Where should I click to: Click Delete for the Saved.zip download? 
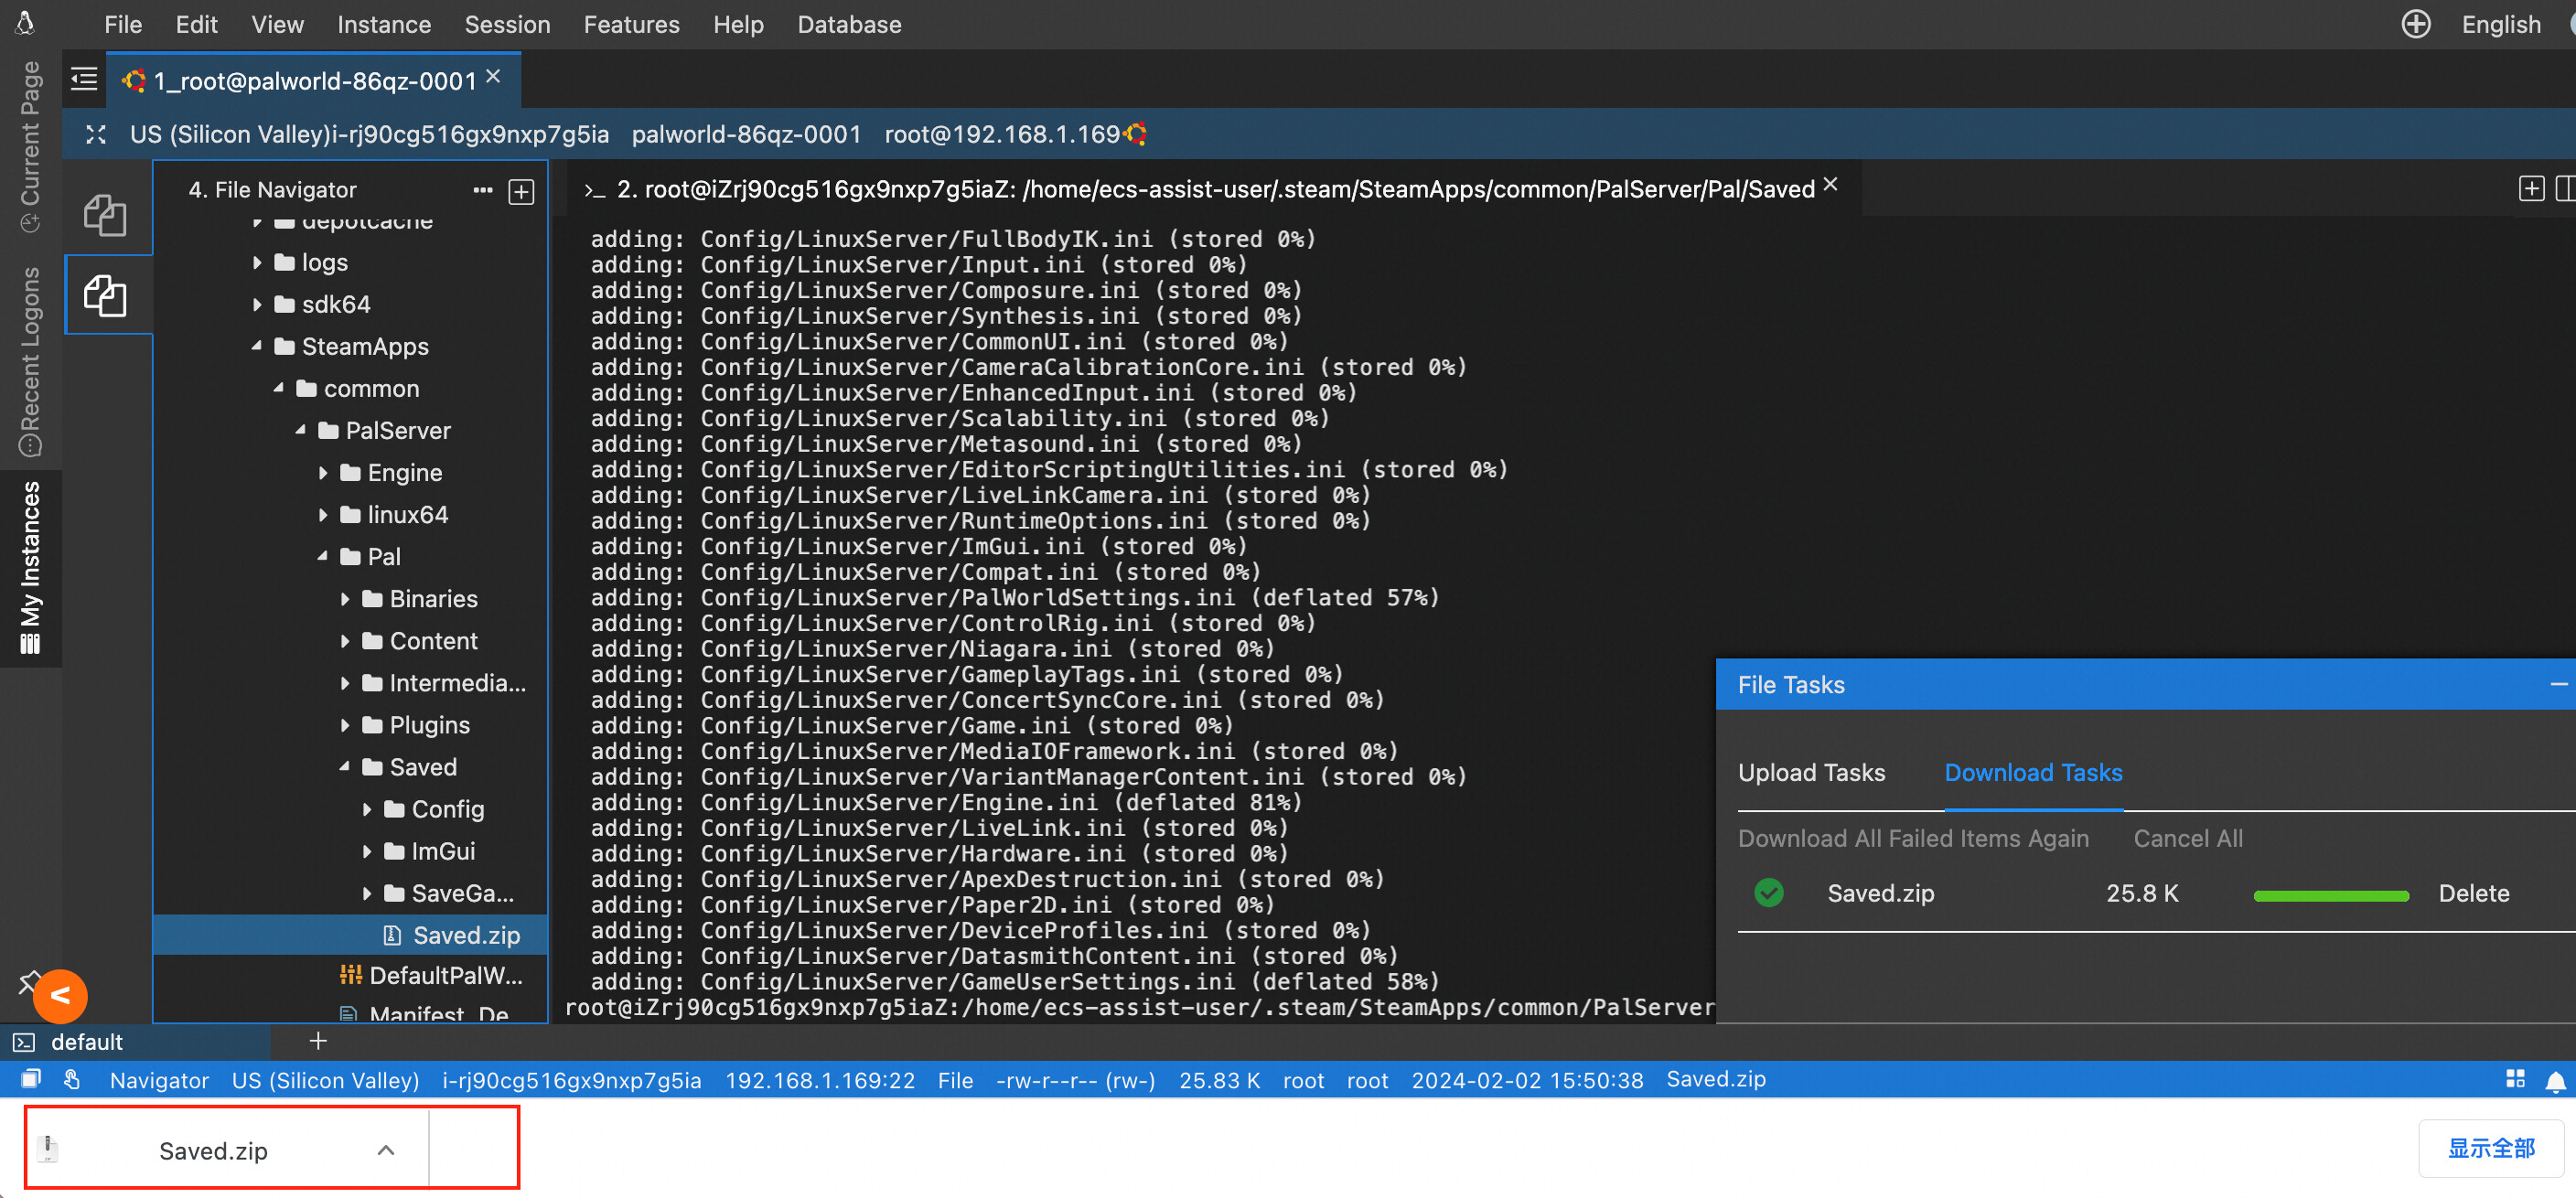pyautogui.click(x=2473, y=893)
